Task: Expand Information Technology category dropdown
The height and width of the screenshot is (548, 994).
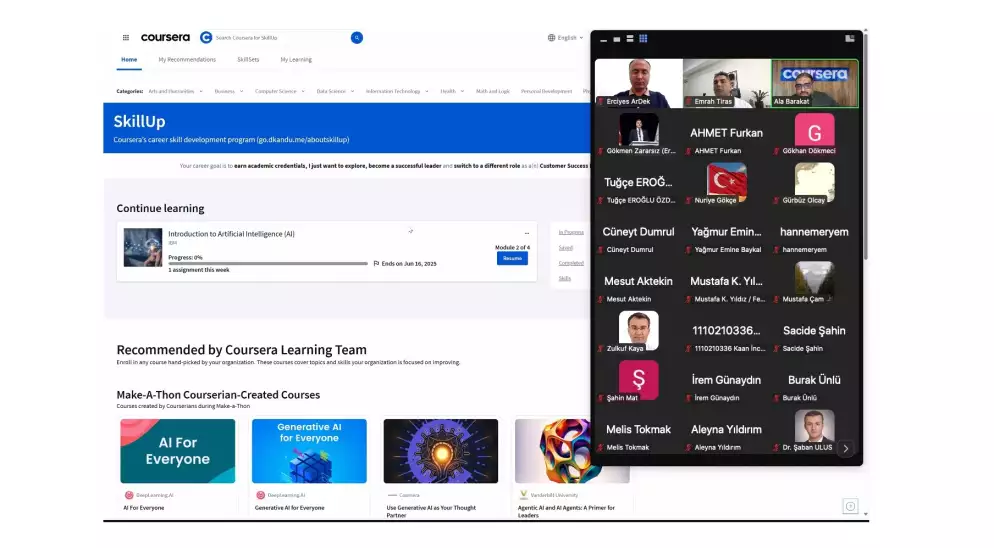Action: [x=397, y=91]
